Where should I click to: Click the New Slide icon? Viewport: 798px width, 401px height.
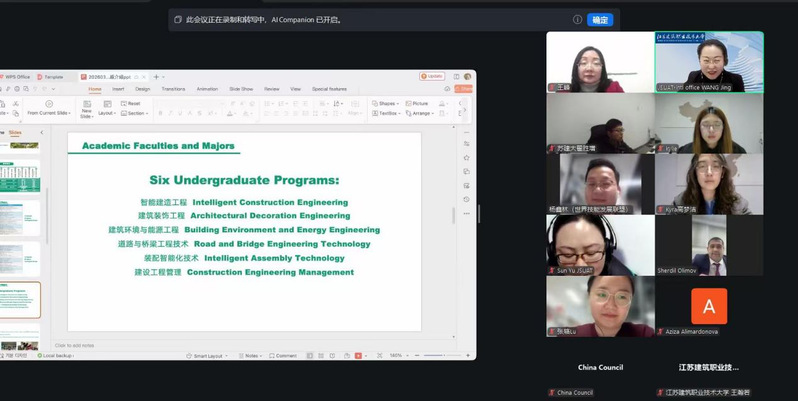pos(86,105)
